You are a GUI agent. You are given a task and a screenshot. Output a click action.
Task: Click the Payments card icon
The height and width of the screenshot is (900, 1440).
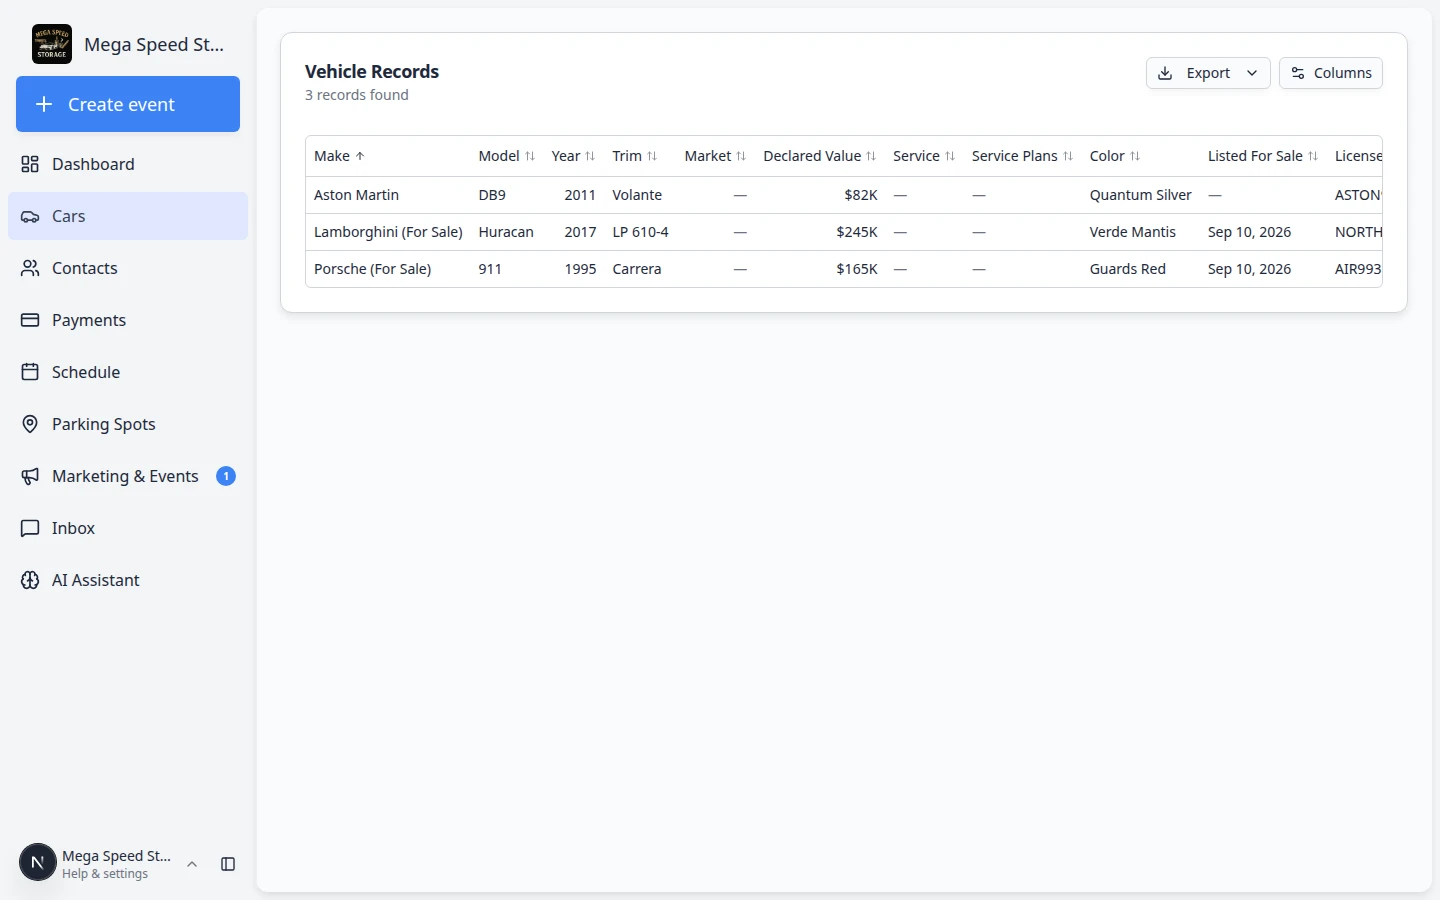pyautogui.click(x=30, y=320)
